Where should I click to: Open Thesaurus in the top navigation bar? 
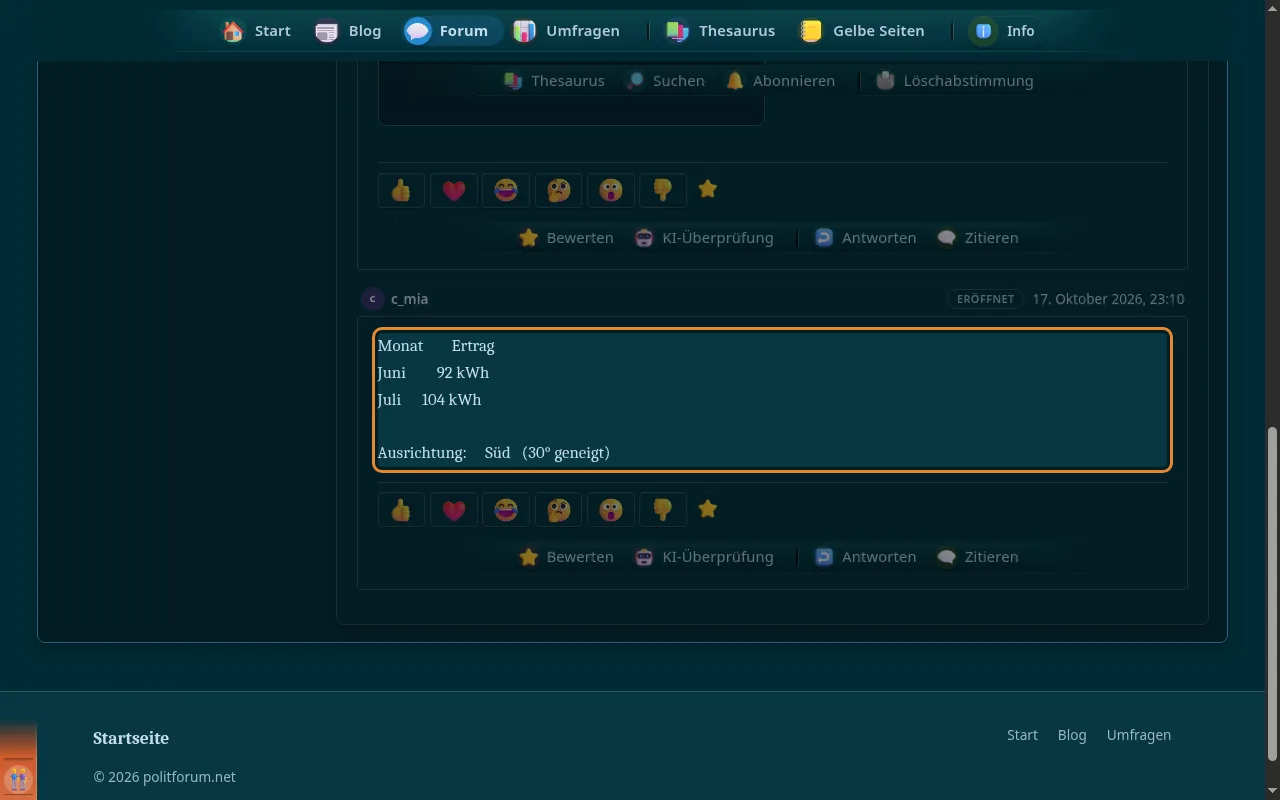point(720,31)
